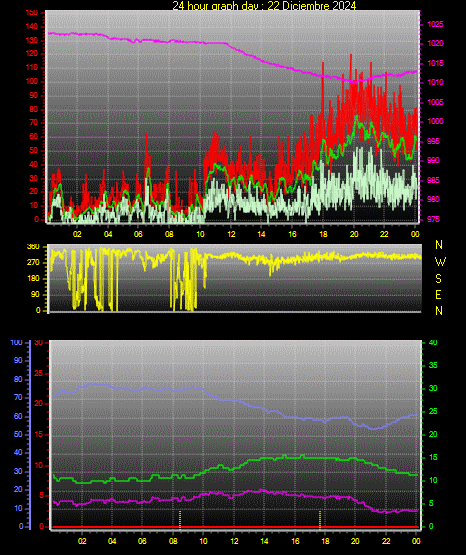The height and width of the screenshot is (555, 466).
Task: Click the 1025 pressure axis label
Action: coord(435,24)
